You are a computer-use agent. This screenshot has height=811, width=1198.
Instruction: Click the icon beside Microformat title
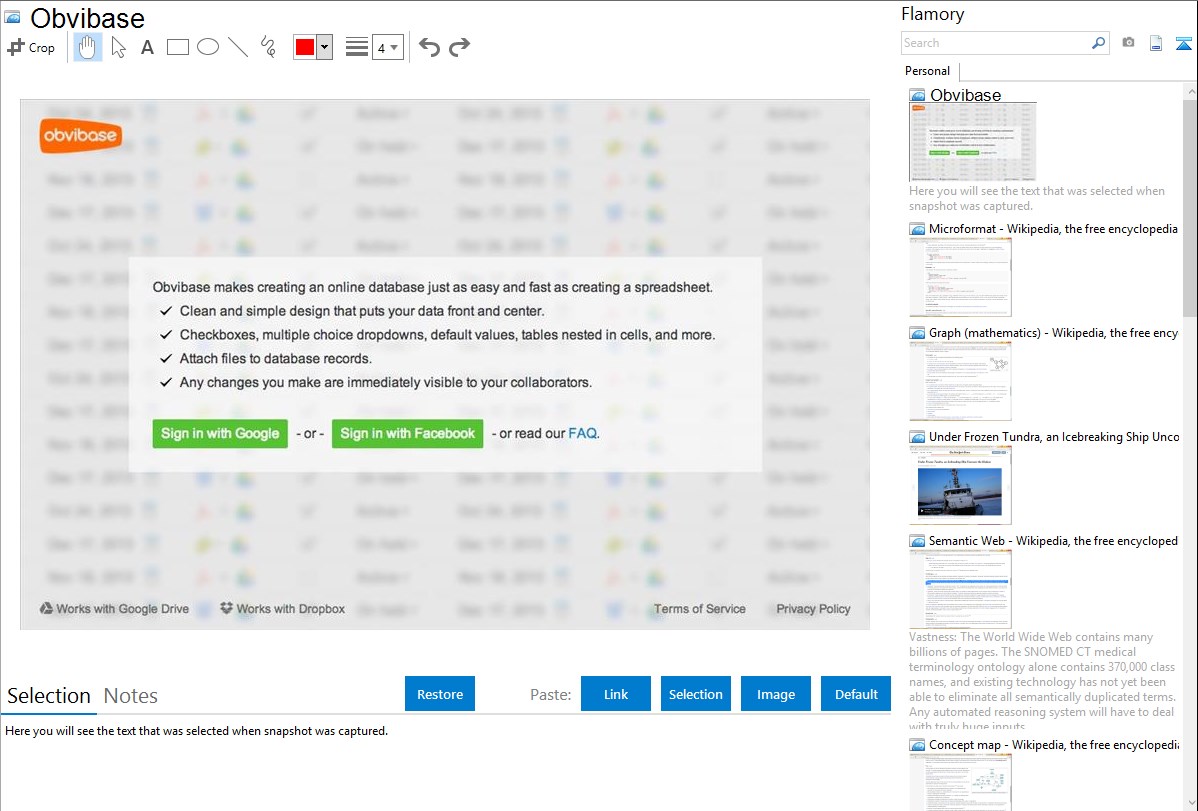pyautogui.click(x=917, y=229)
